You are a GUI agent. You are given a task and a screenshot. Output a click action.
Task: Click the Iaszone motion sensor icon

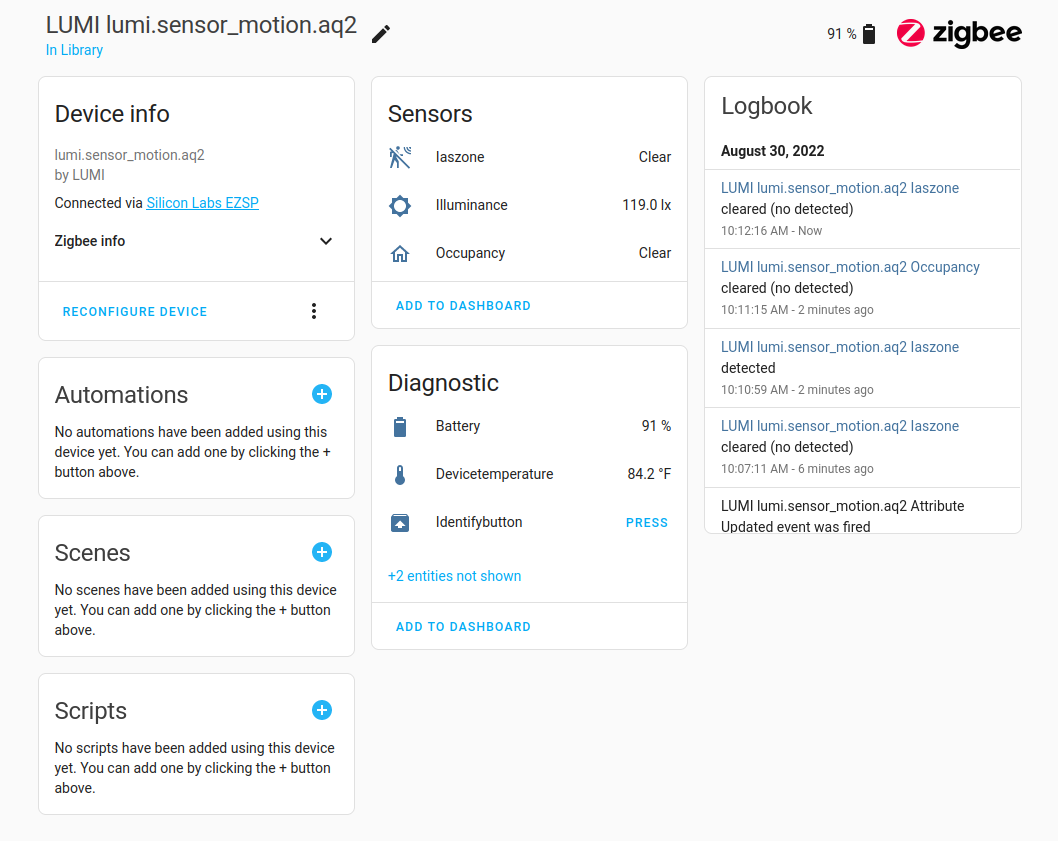pyautogui.click(x=400, y=157)
